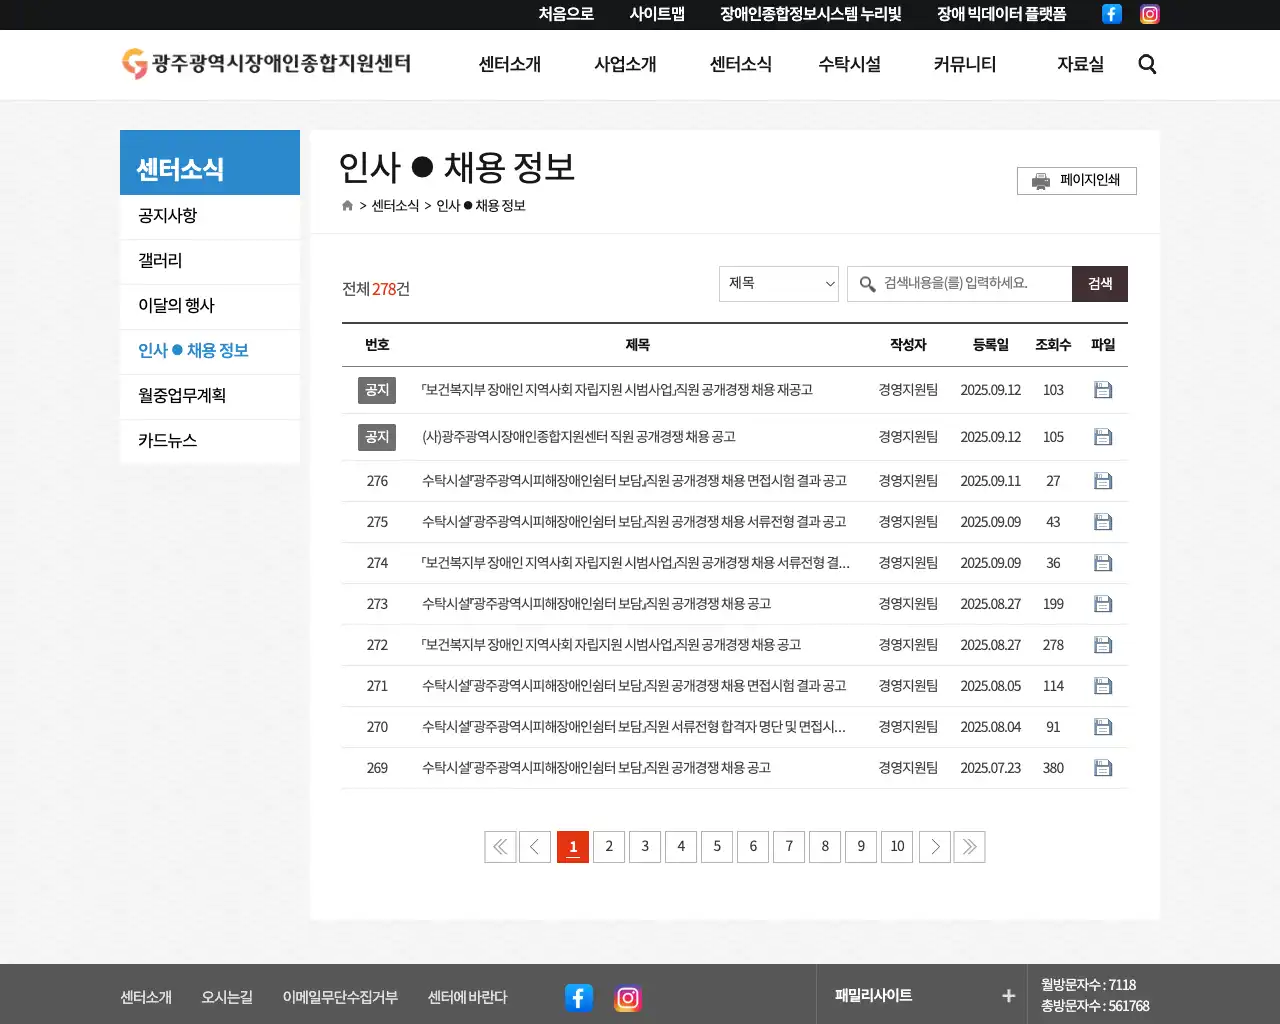1280x1024 pixels.
Task: Go to page 10
Action: (x=897, y=847)
